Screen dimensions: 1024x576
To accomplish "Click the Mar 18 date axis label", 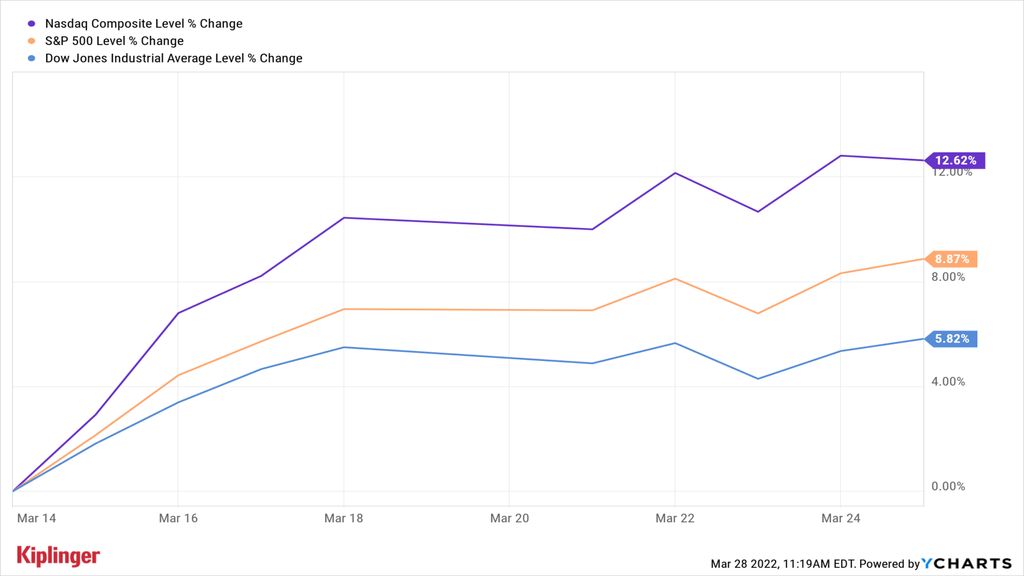I will pos(344,518).
